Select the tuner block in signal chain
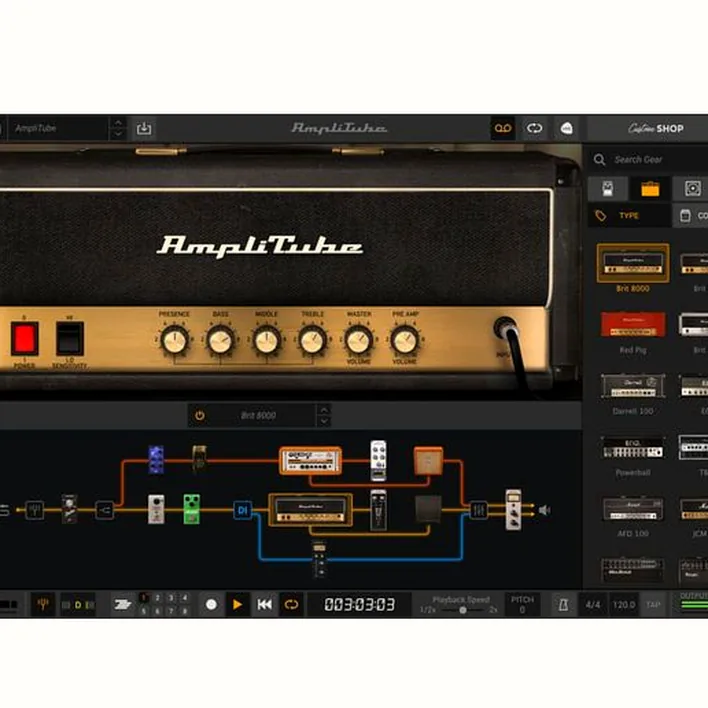Viewport: 708px width, 708px height. [x=34, y=510]
